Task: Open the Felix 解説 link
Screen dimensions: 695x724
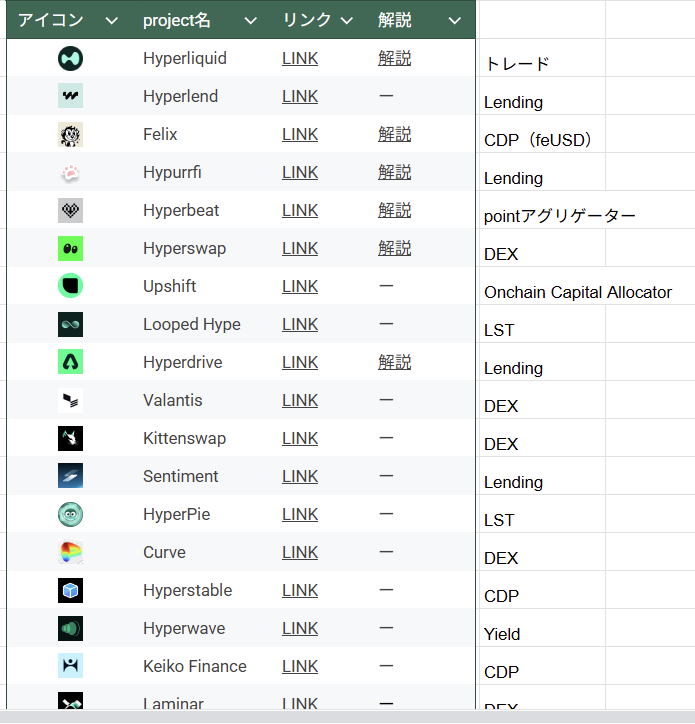Action: [394, 134]
